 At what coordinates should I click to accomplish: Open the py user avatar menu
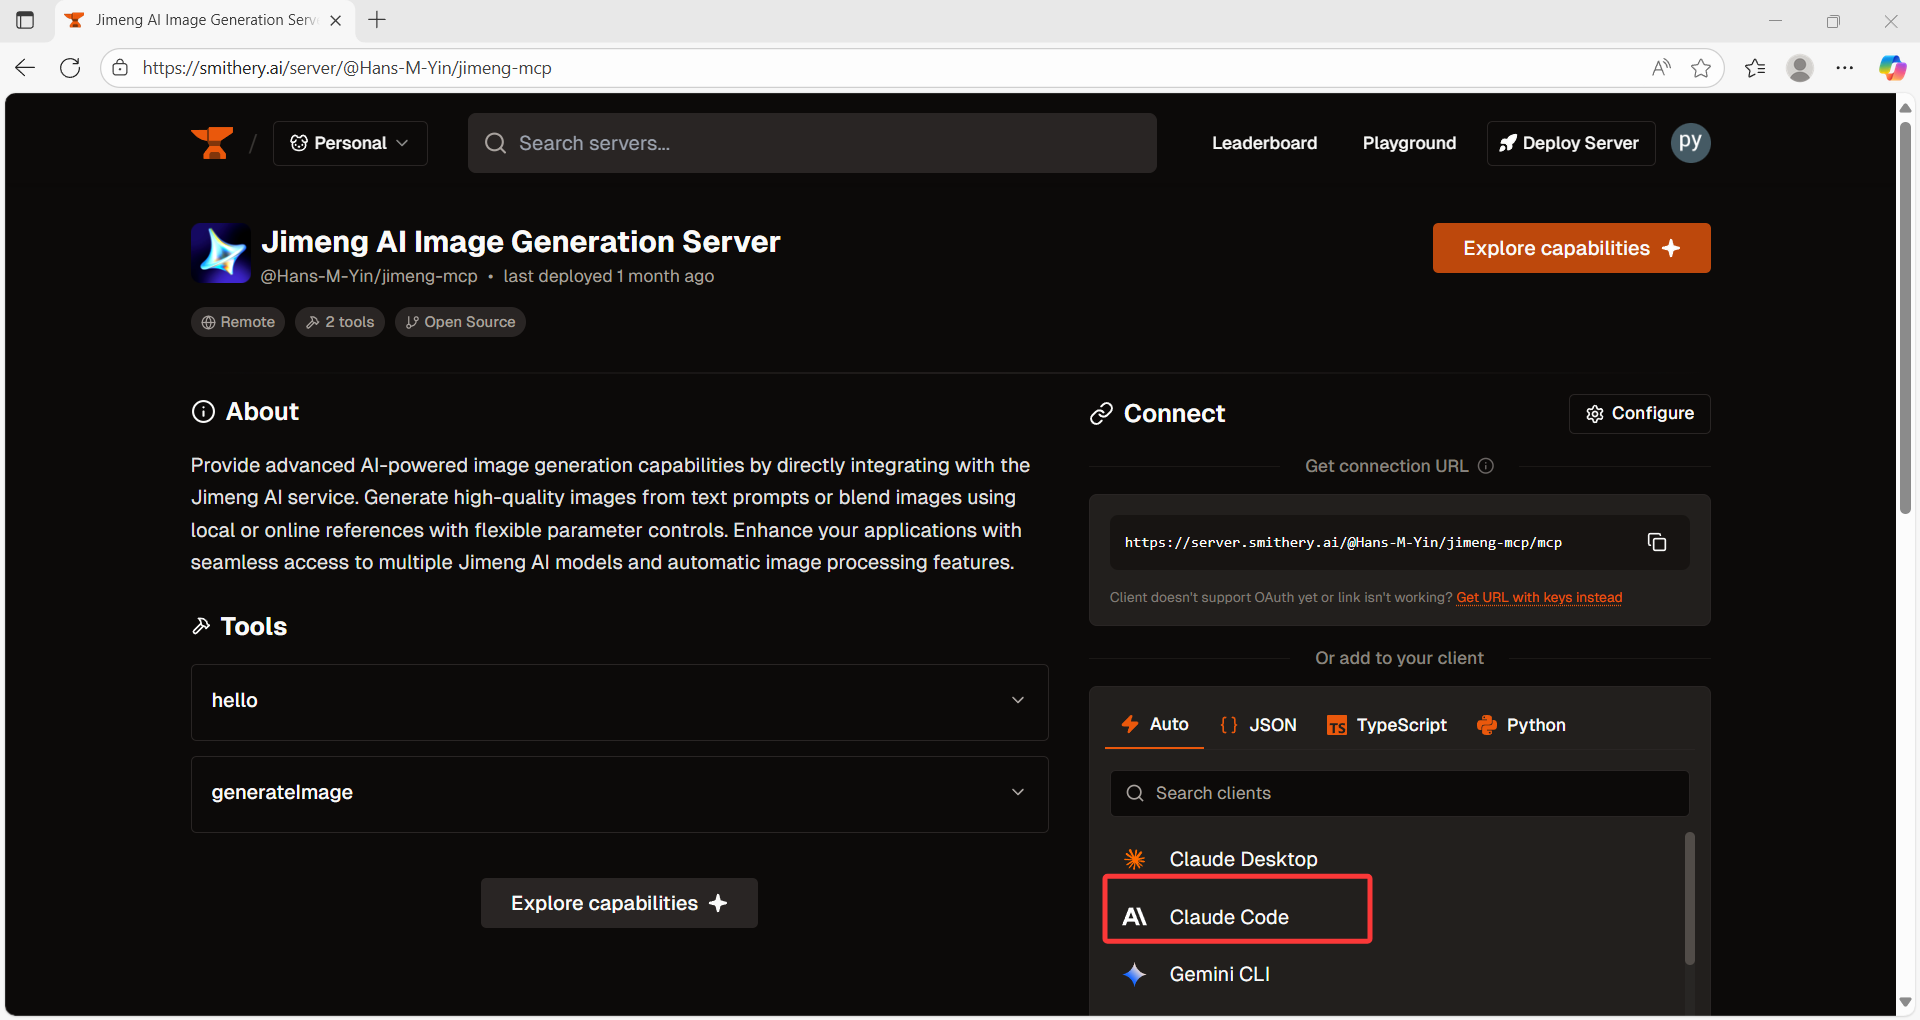coord(1690,143)
